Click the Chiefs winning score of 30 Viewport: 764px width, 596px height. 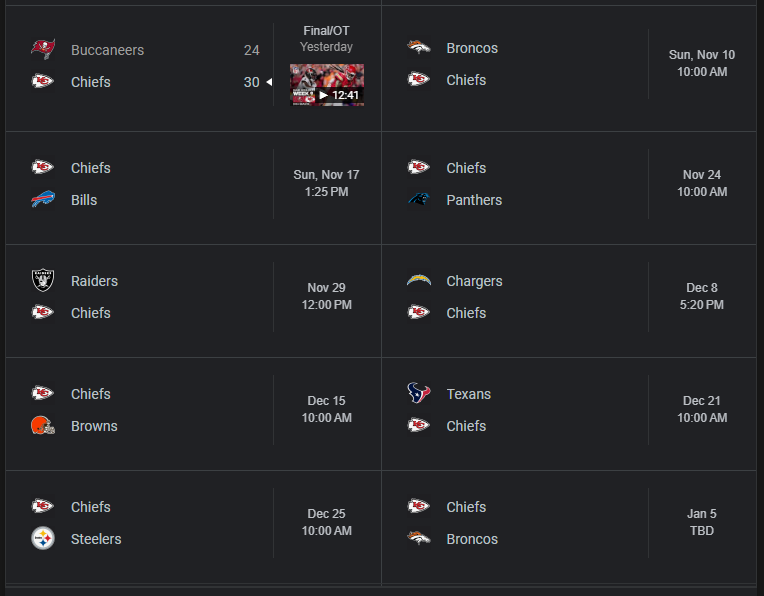(251, 82)
